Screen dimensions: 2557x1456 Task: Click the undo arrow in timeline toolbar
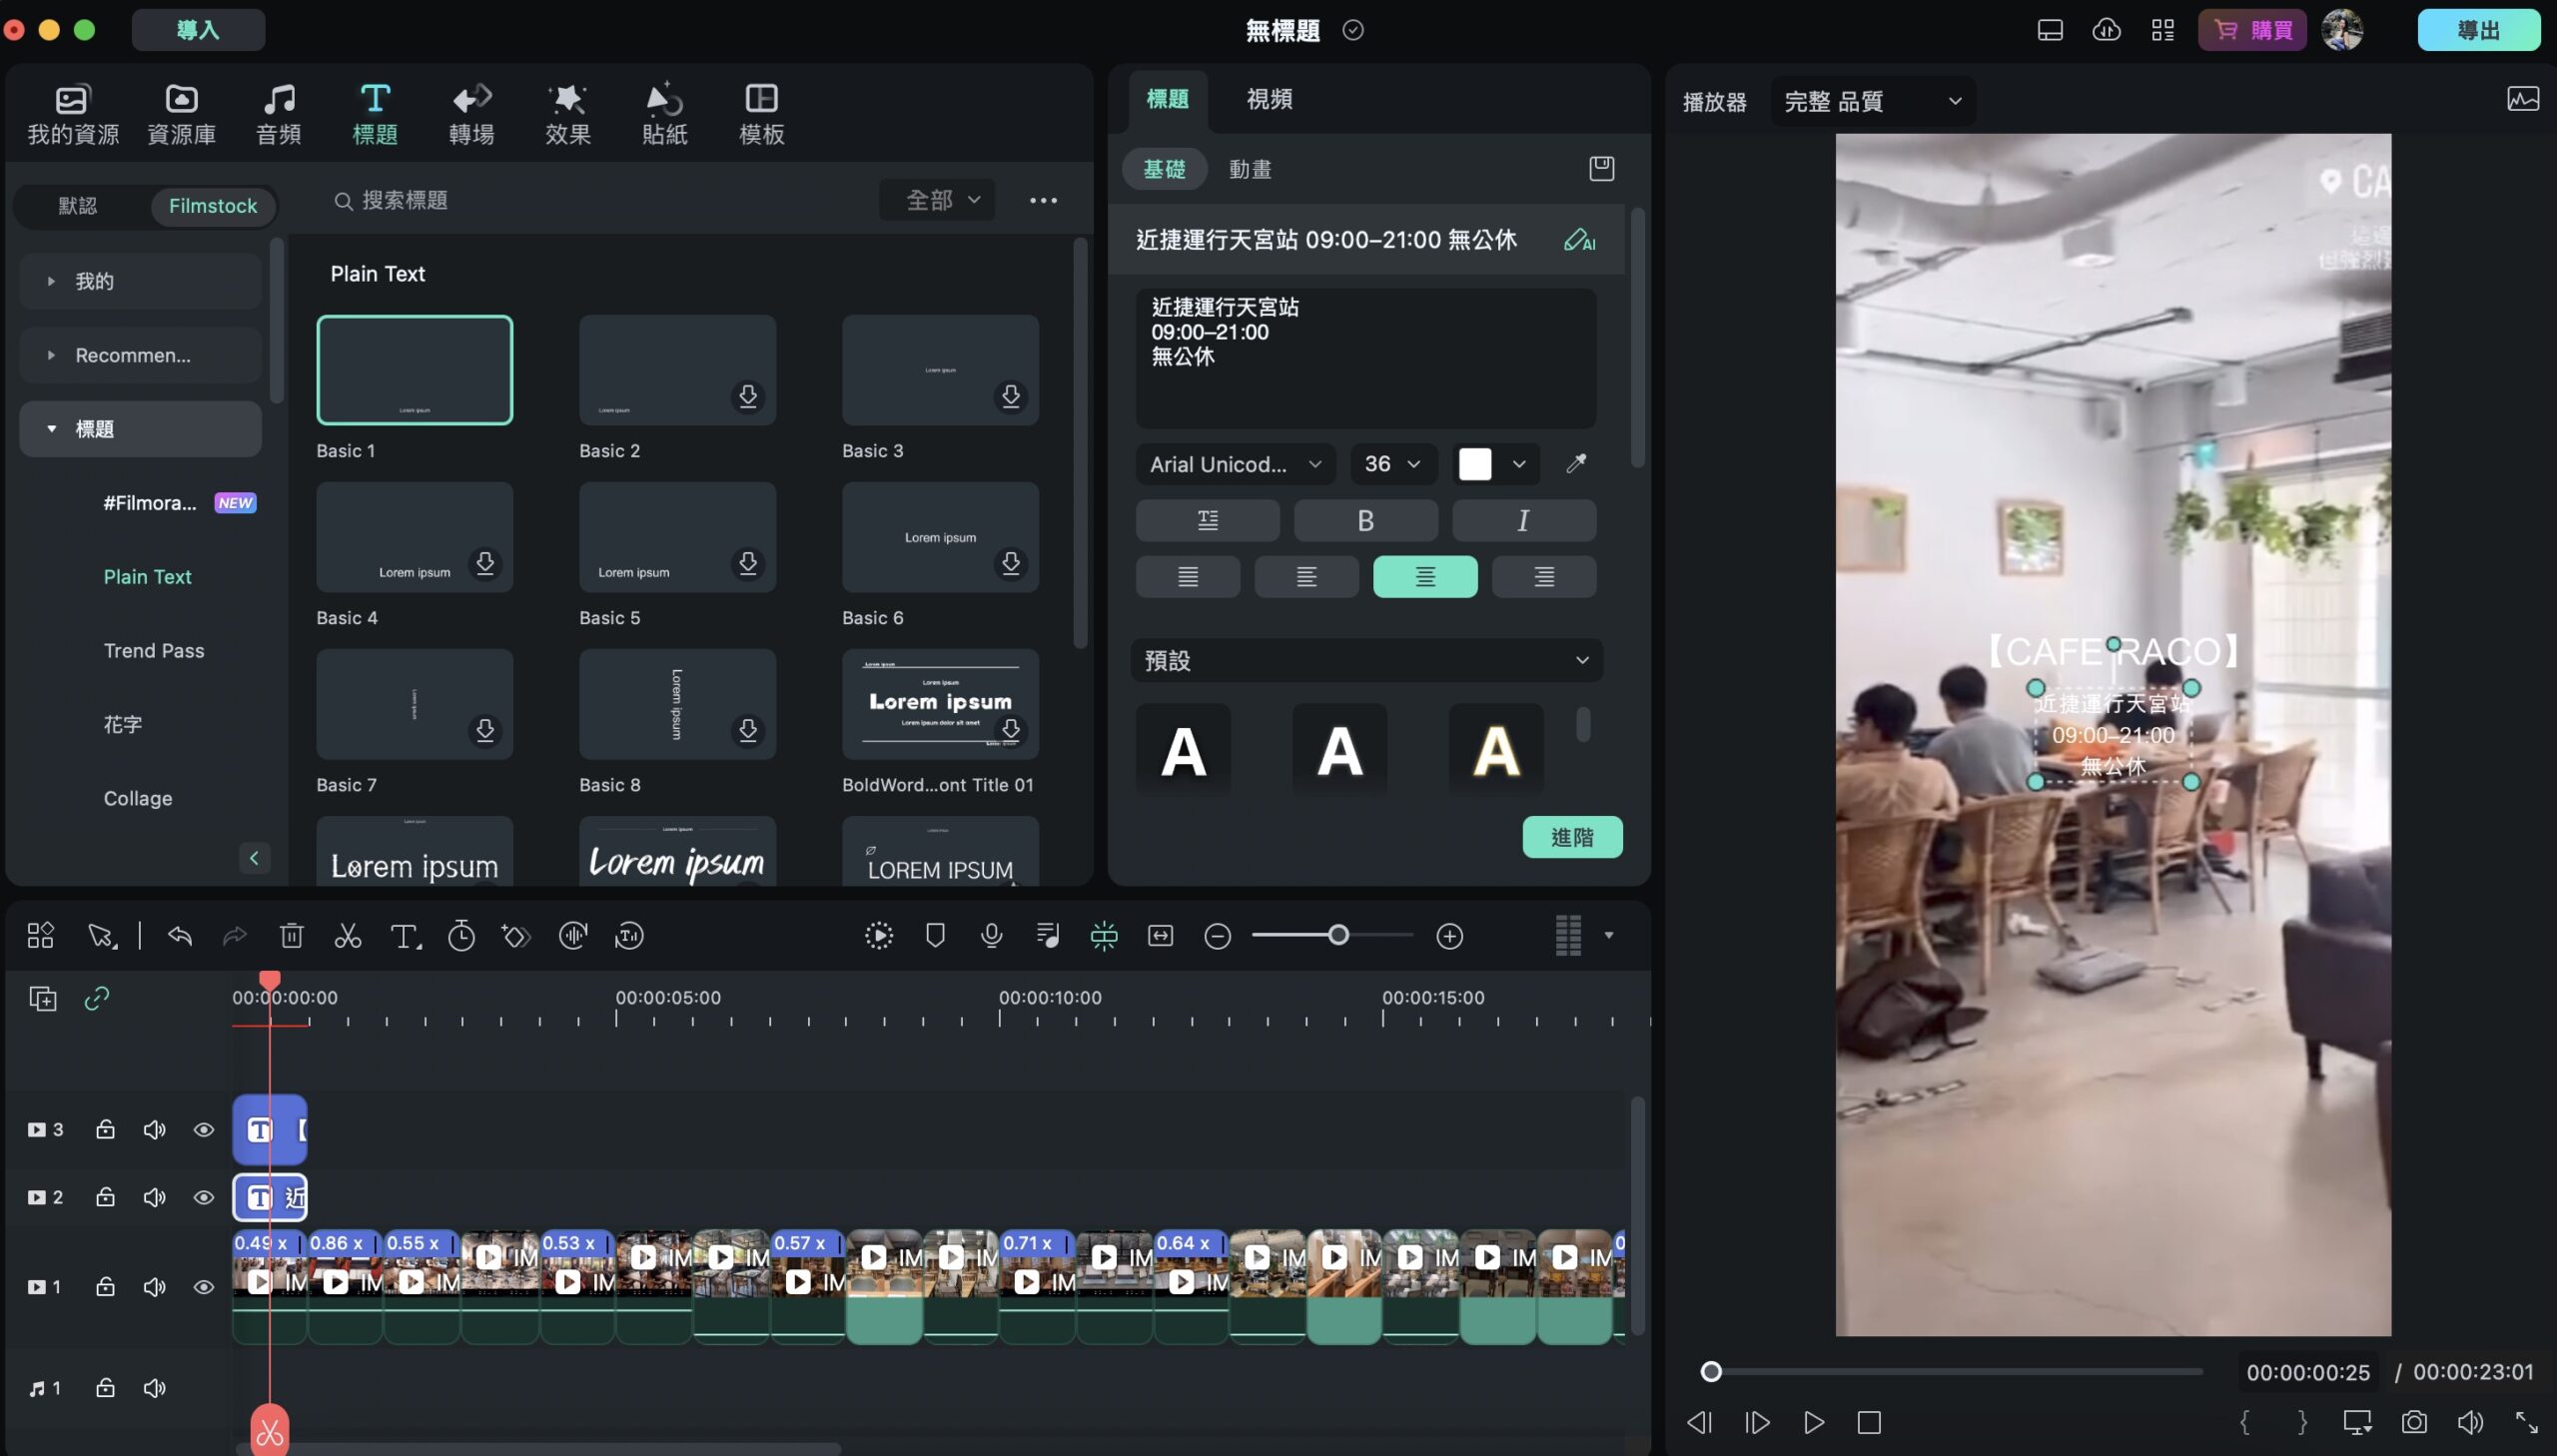point(180,936)
